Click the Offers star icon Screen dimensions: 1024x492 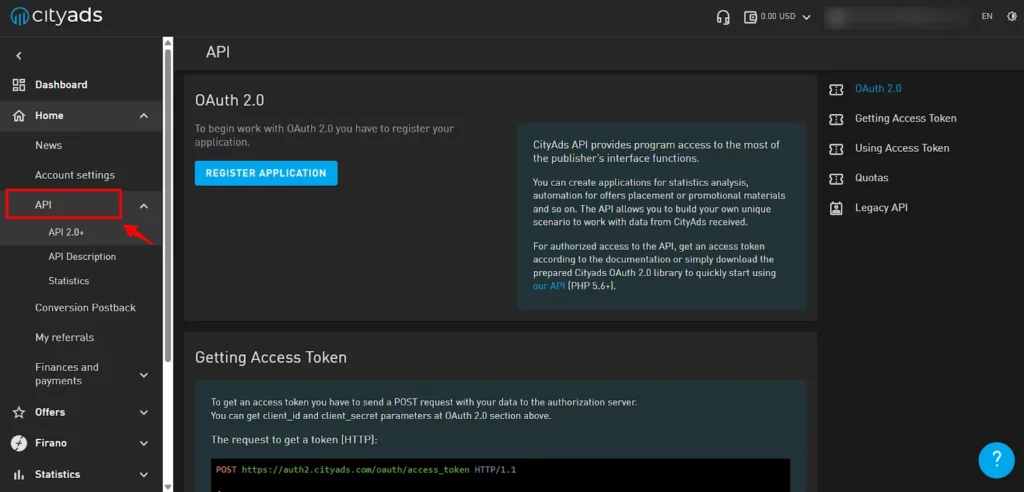(x=19, y=412)
